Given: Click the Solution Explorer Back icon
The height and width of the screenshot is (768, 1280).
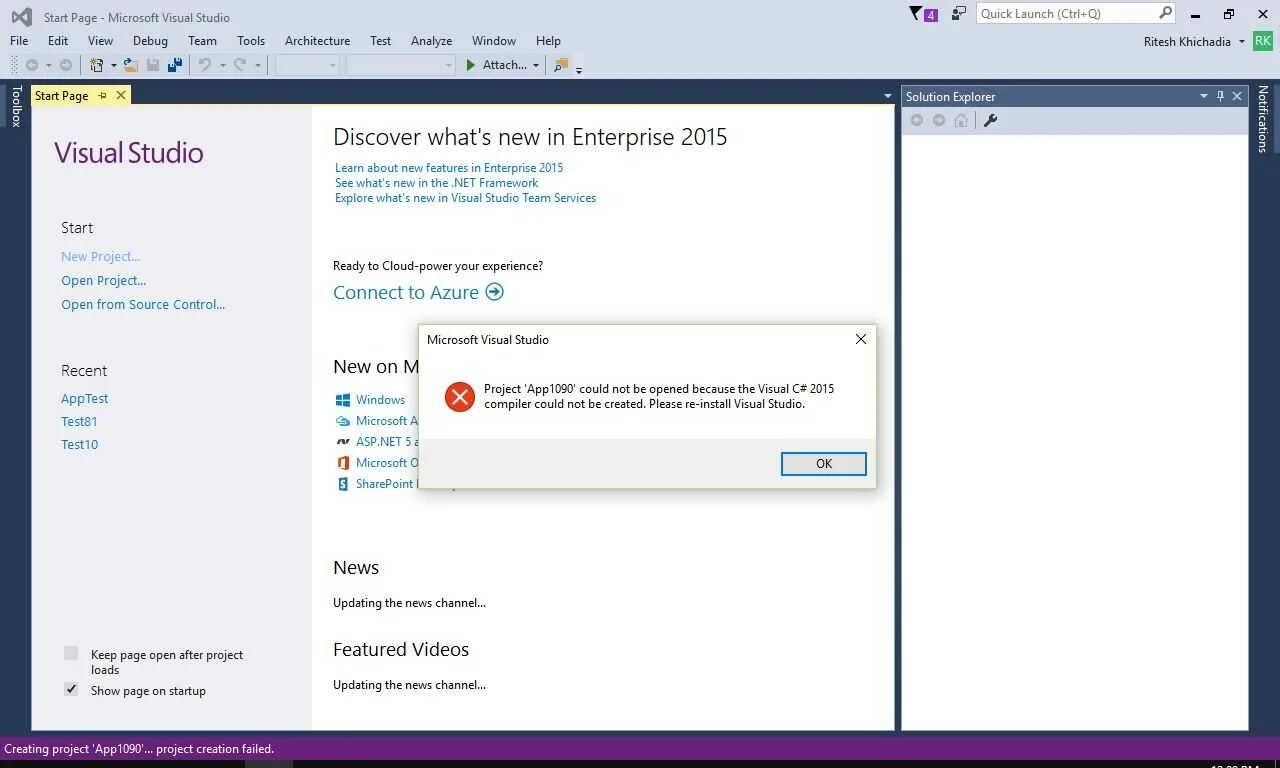Looking at the screenshot, I should (x=916, y=120).
